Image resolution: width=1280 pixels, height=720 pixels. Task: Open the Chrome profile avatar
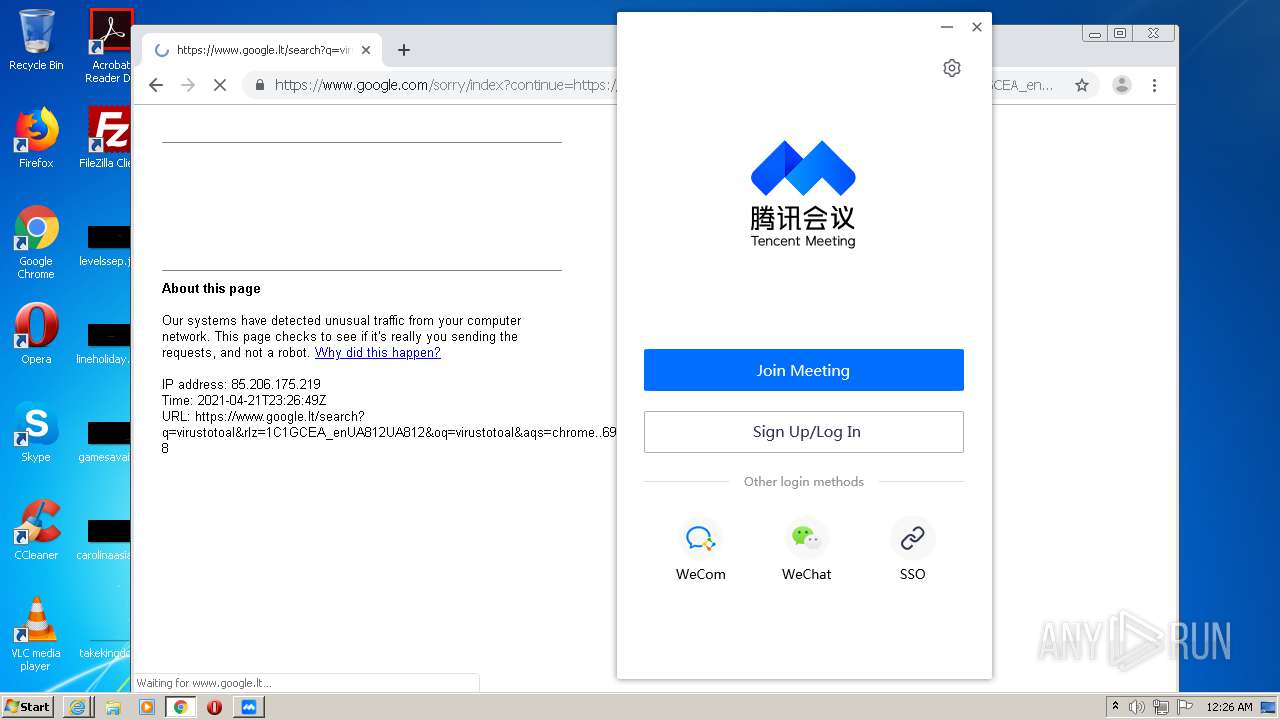click(x=1122, y=85)
